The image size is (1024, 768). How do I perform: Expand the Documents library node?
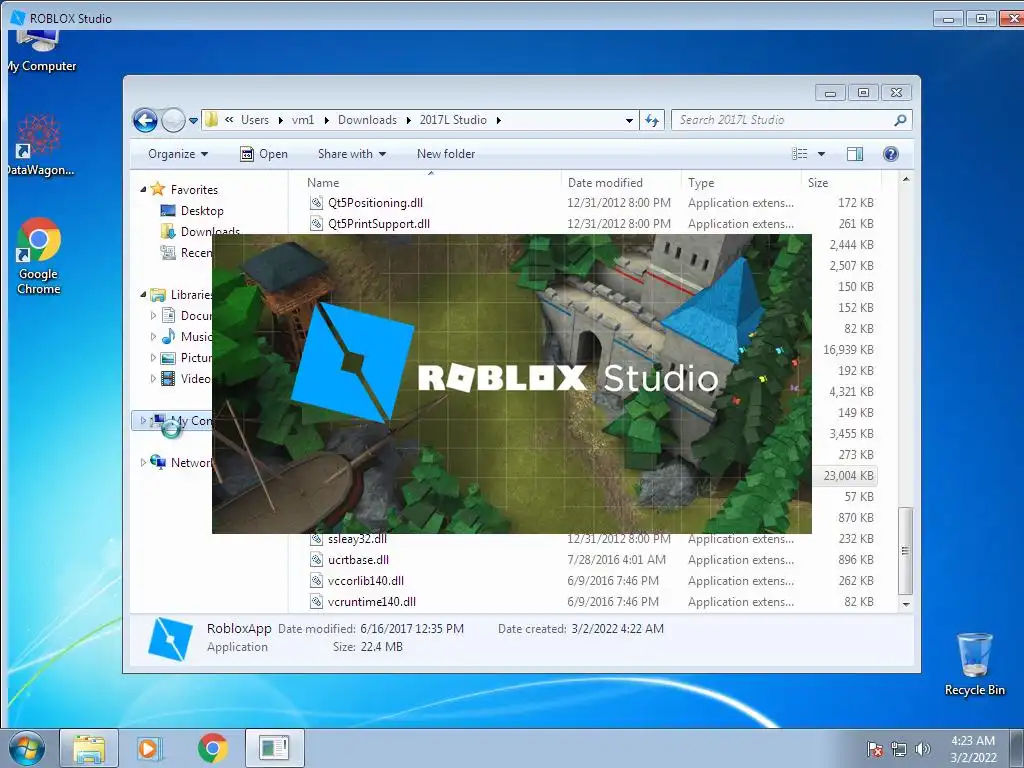(153, 316)
